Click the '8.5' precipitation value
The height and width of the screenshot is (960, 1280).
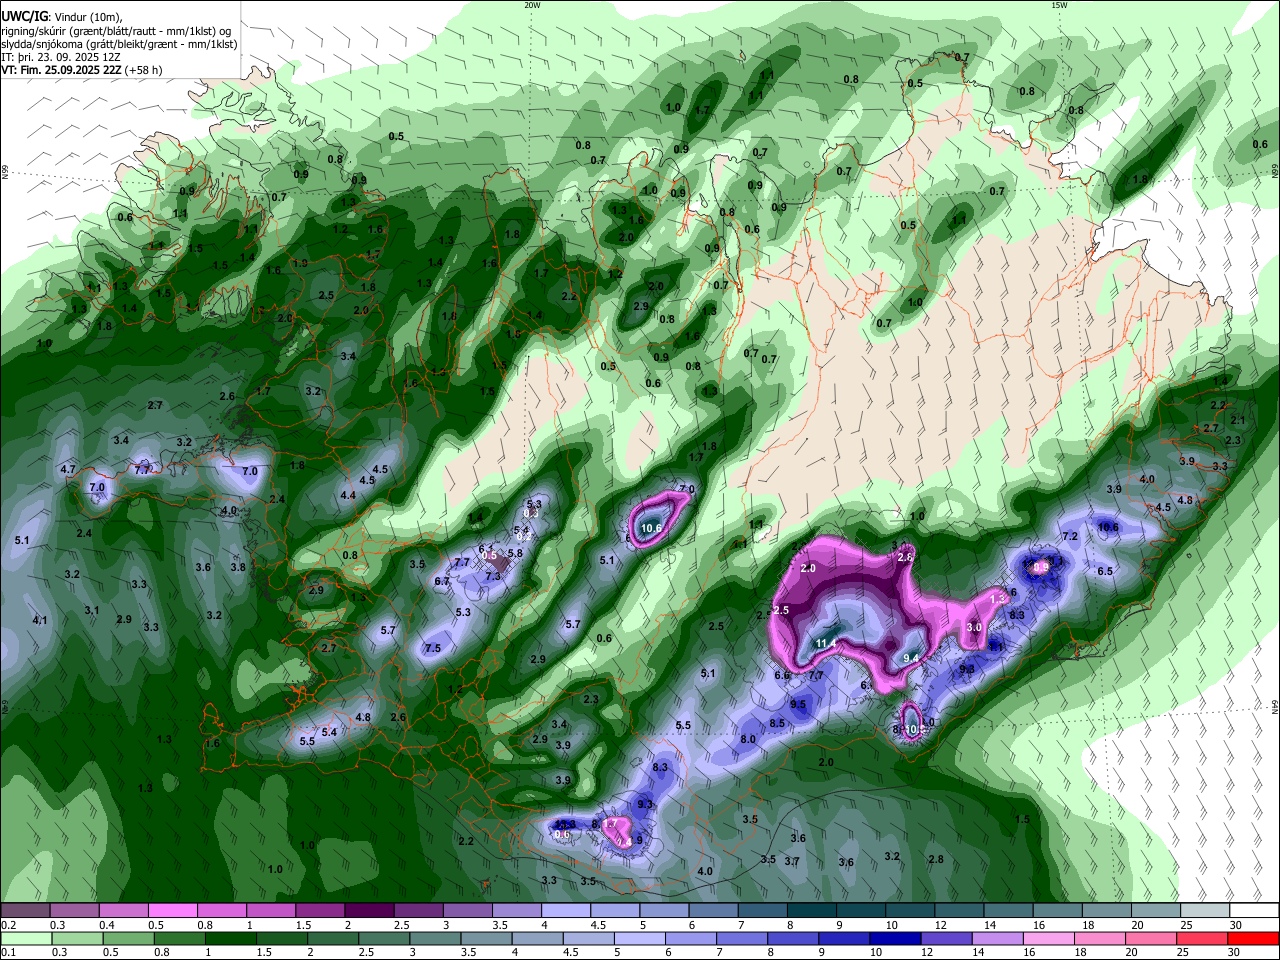click(777, 723)
